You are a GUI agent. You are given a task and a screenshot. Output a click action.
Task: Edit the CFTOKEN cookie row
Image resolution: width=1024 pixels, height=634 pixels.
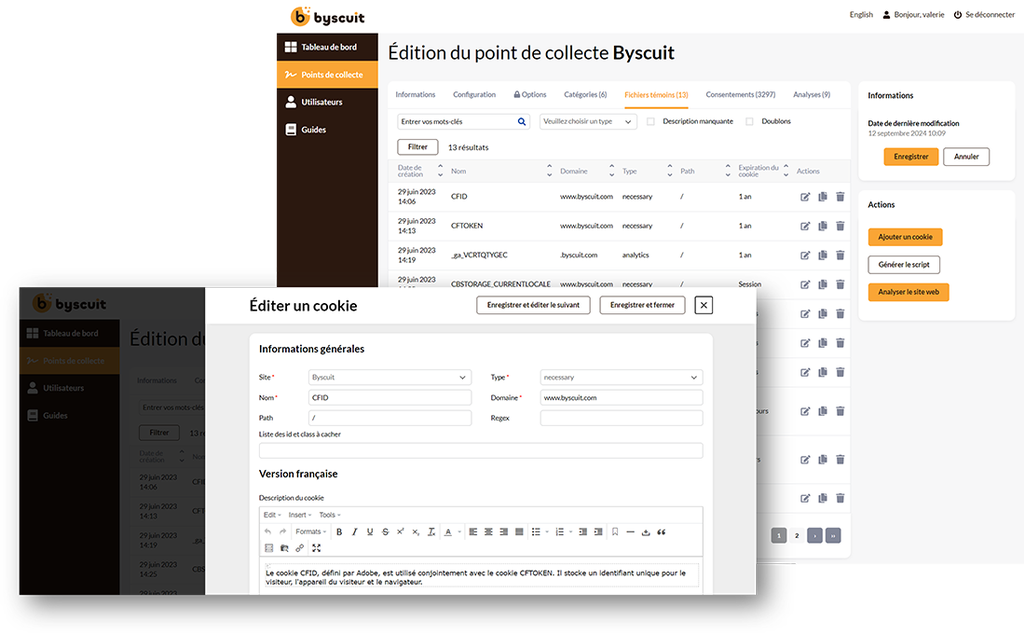click(805, 226)
